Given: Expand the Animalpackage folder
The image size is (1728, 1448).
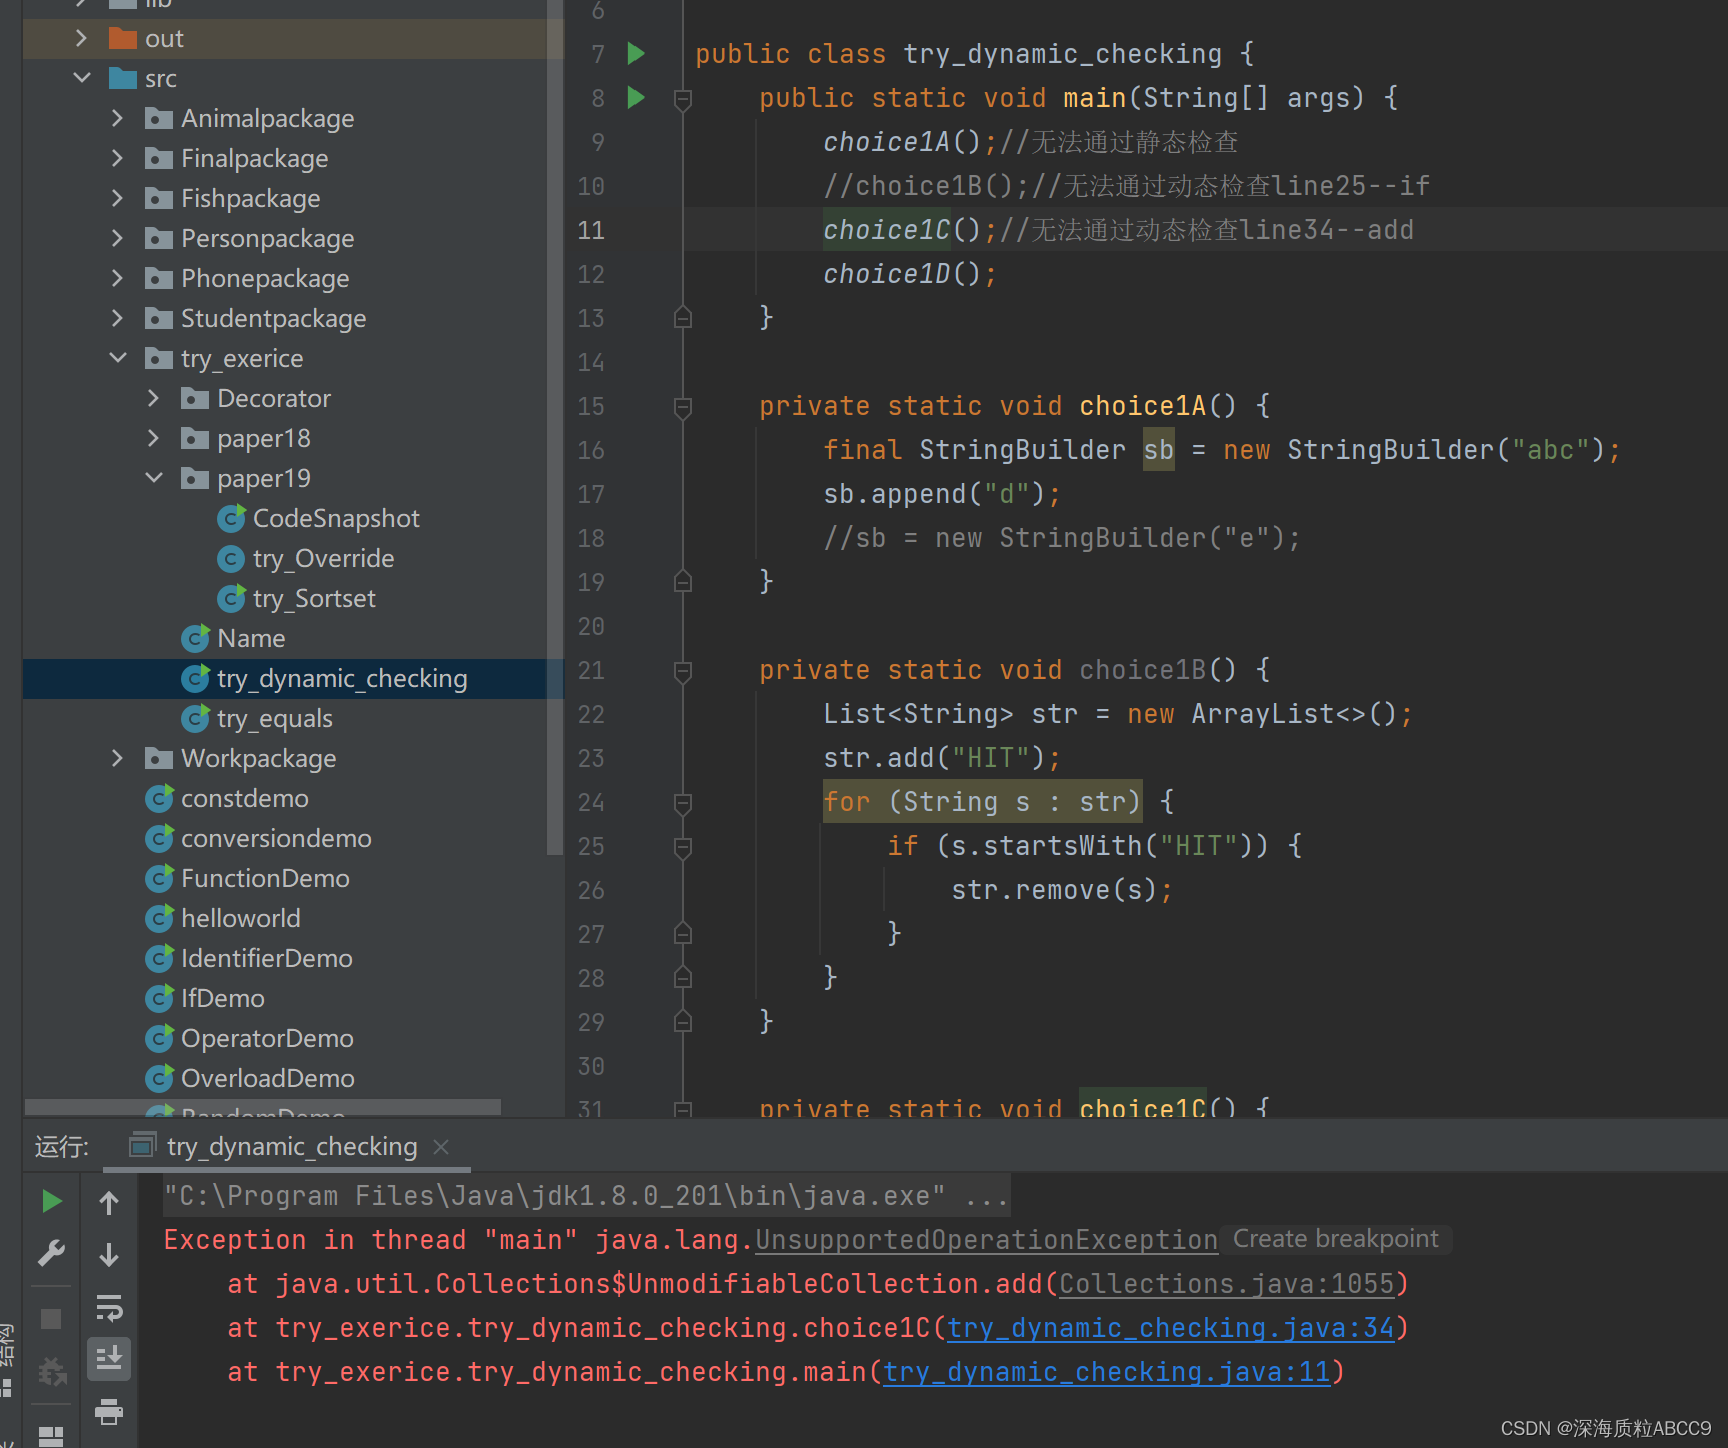Looking at the screenshot, I should (x=117, y=118).
